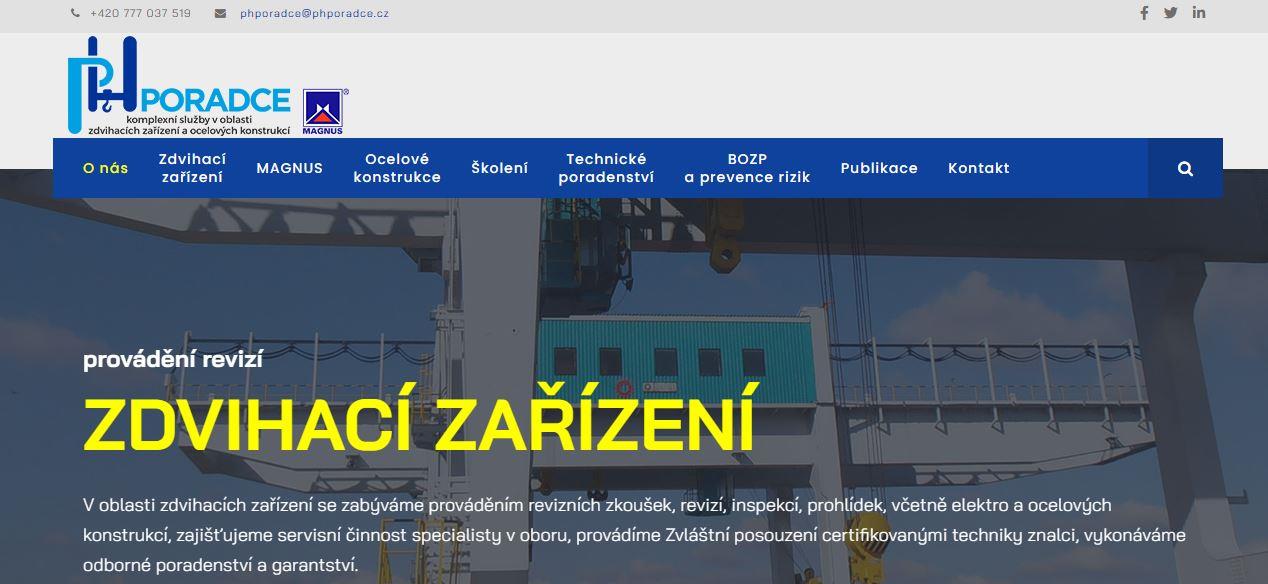Open Technické poradenství menu item

tap(606, 168)
